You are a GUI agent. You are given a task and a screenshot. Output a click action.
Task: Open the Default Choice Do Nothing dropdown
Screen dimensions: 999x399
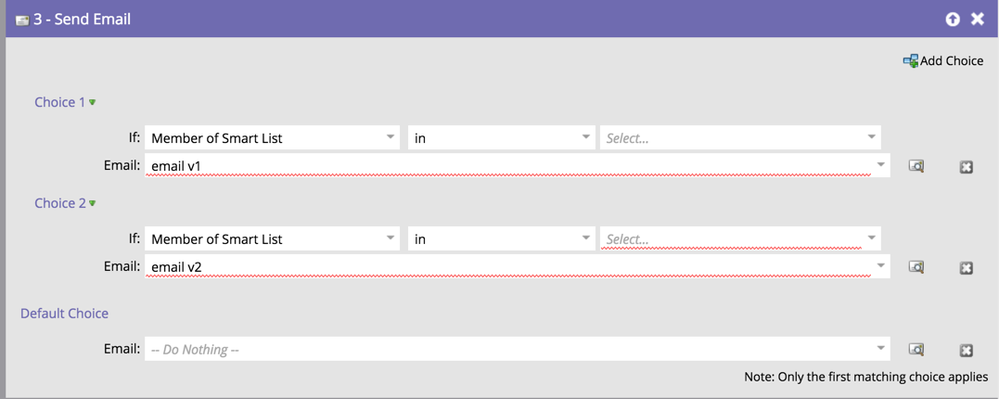[517, 349]
